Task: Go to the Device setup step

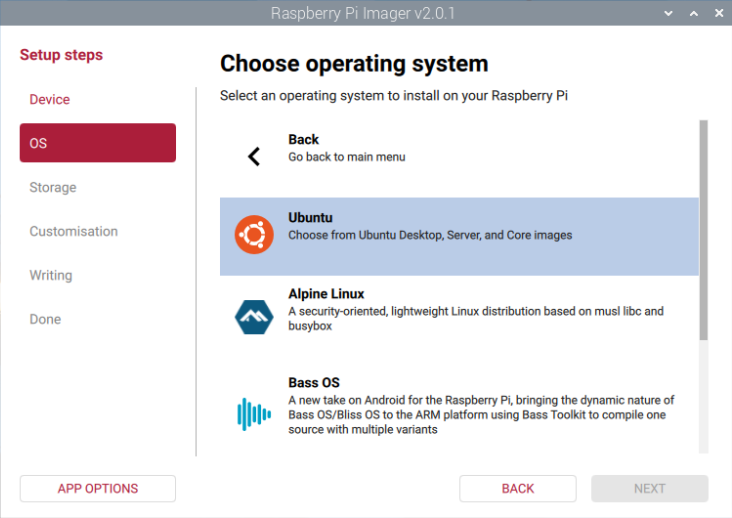Action: click(49, 99)
